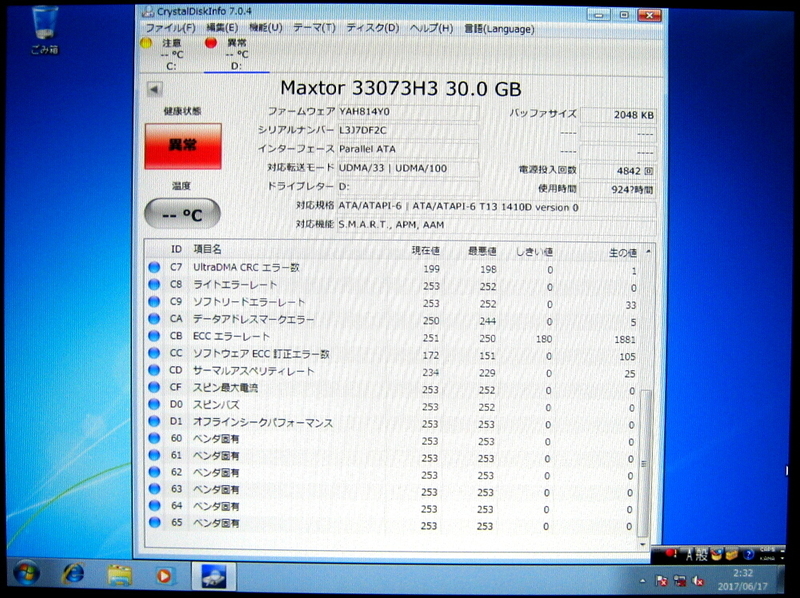Viewport: 800px width, 598px height.
Task: Click the blue status dot for row 65
Action: coord(154,522)
